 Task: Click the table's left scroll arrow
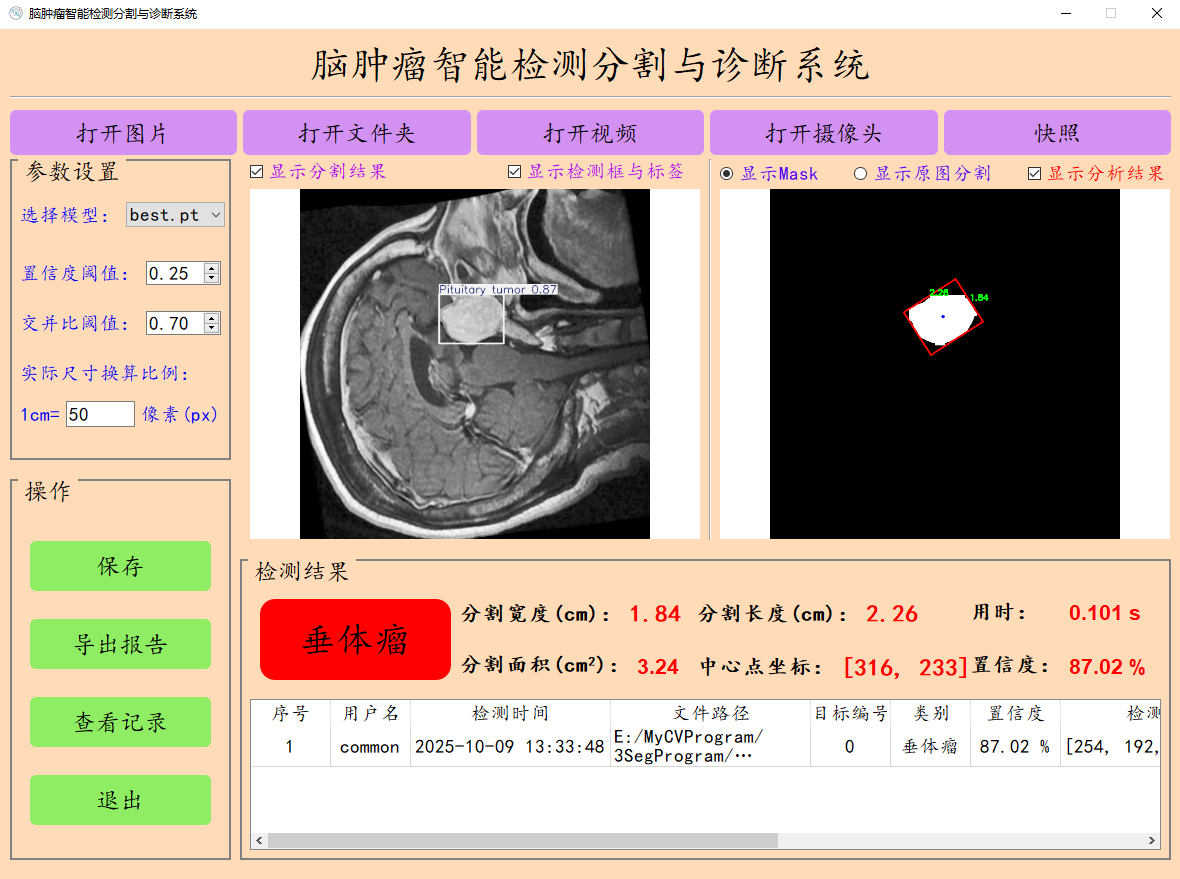point(260,840)
